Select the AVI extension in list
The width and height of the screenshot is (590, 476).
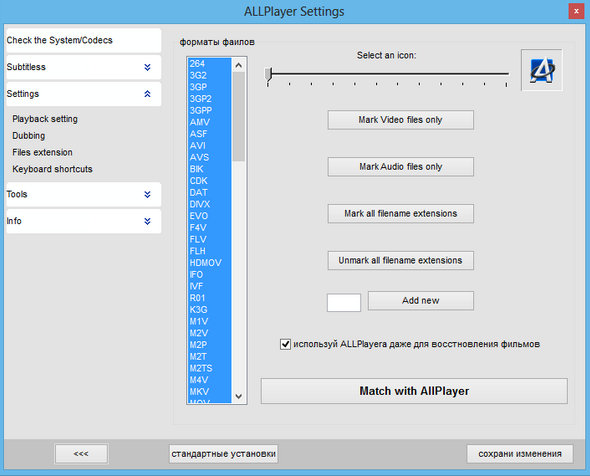pyautogui.click(x=210, y=145)
